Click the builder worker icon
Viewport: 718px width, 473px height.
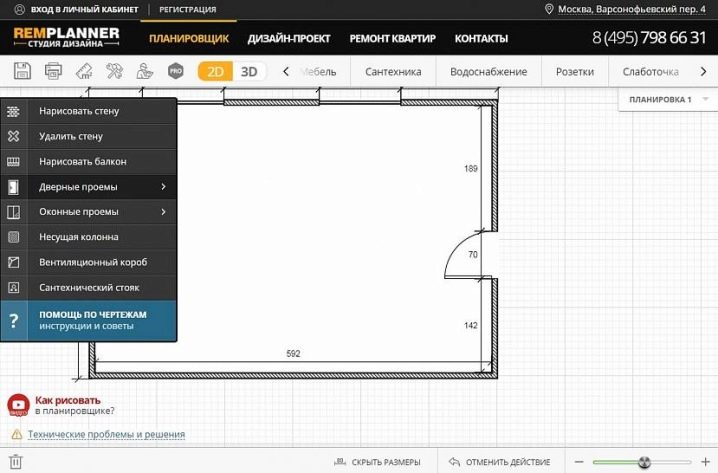pos(145,72)
